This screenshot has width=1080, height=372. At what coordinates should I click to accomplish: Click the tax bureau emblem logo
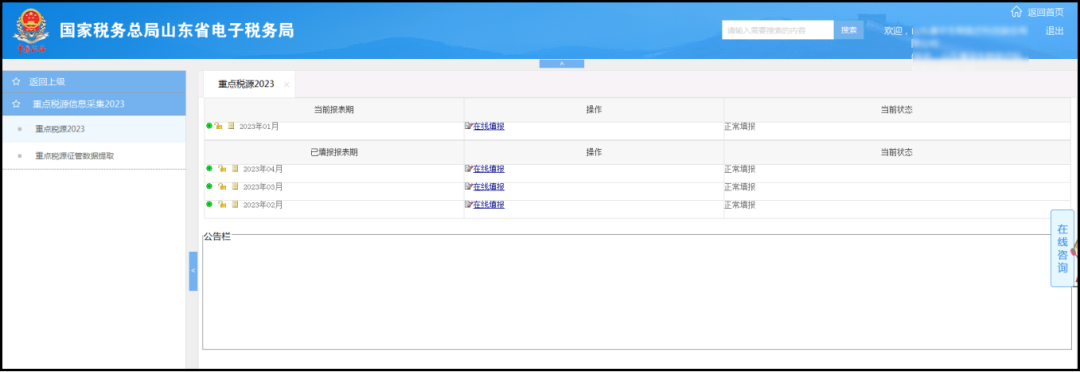pyautogui.click(x=30, y=31)
